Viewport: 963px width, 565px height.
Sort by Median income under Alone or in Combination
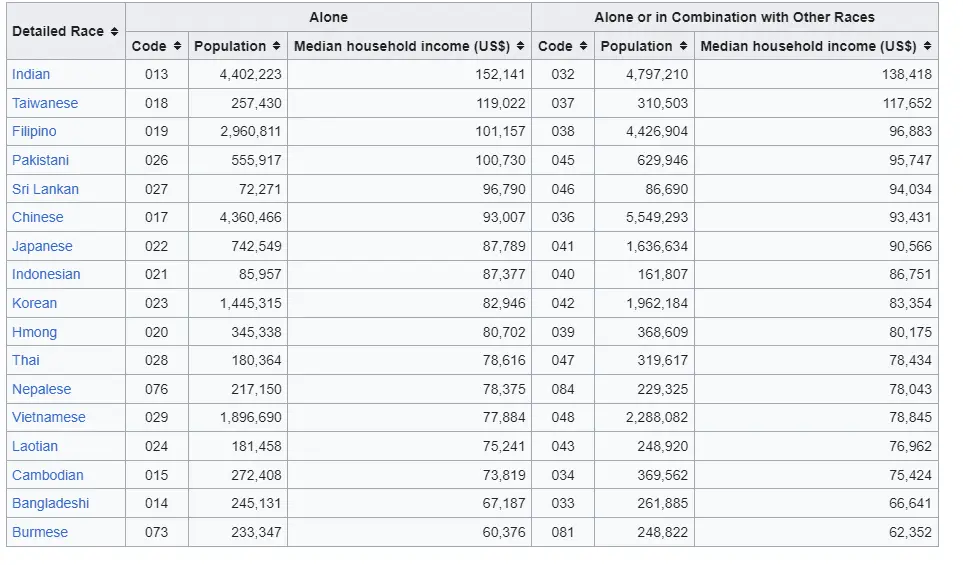927,46
